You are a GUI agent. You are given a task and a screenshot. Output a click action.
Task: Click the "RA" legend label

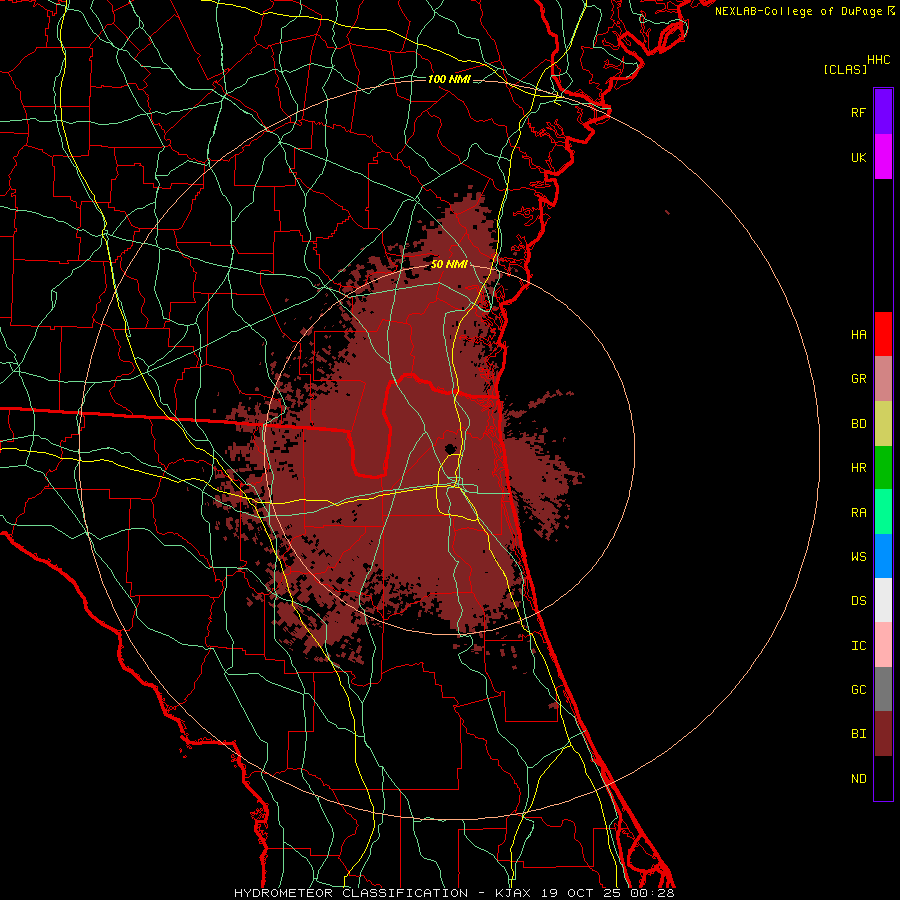tap(858, 513)
